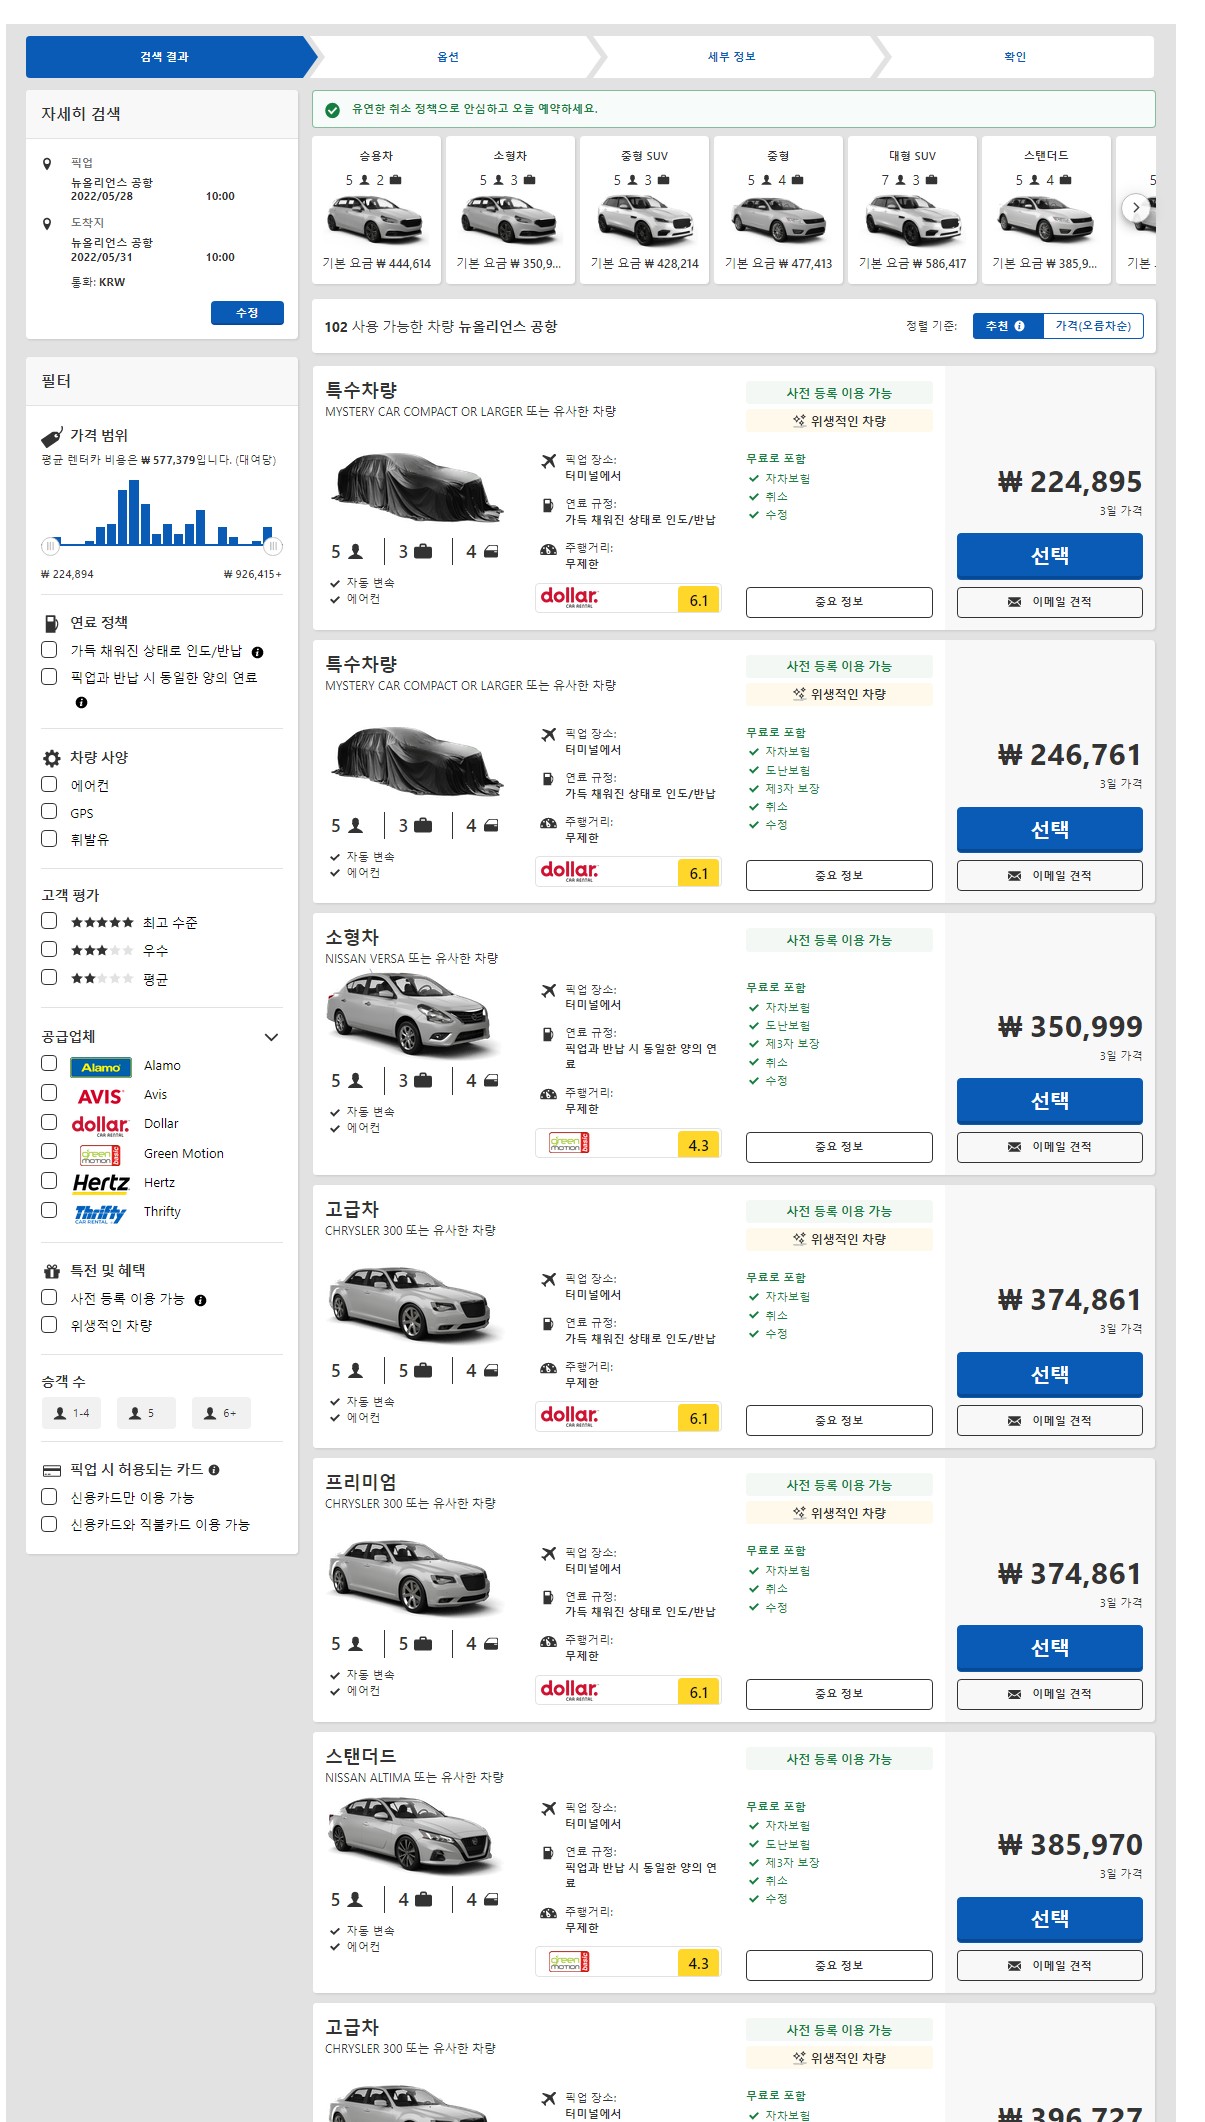The height and width of the screenshot is (2122, 1205).
Task: Click the credit card icon at 픽업 시 허용되는 카드
Action: pos(52,1470)
